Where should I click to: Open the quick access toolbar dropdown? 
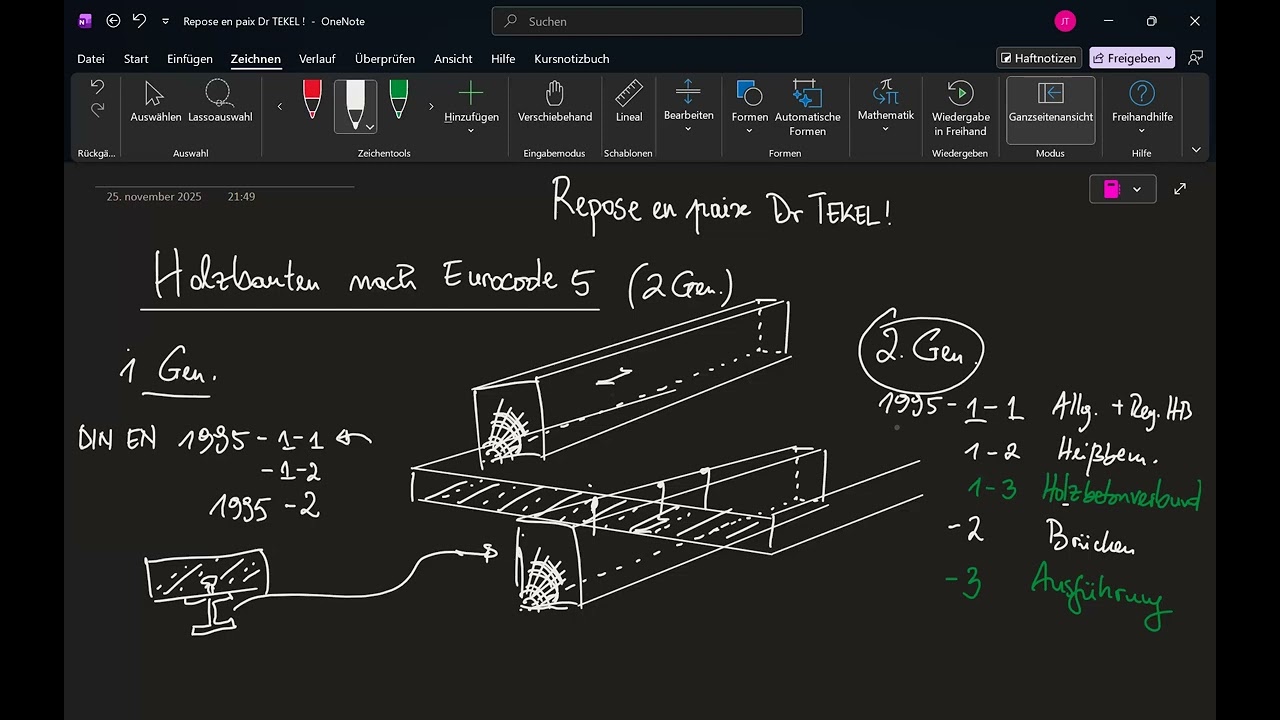165,21
